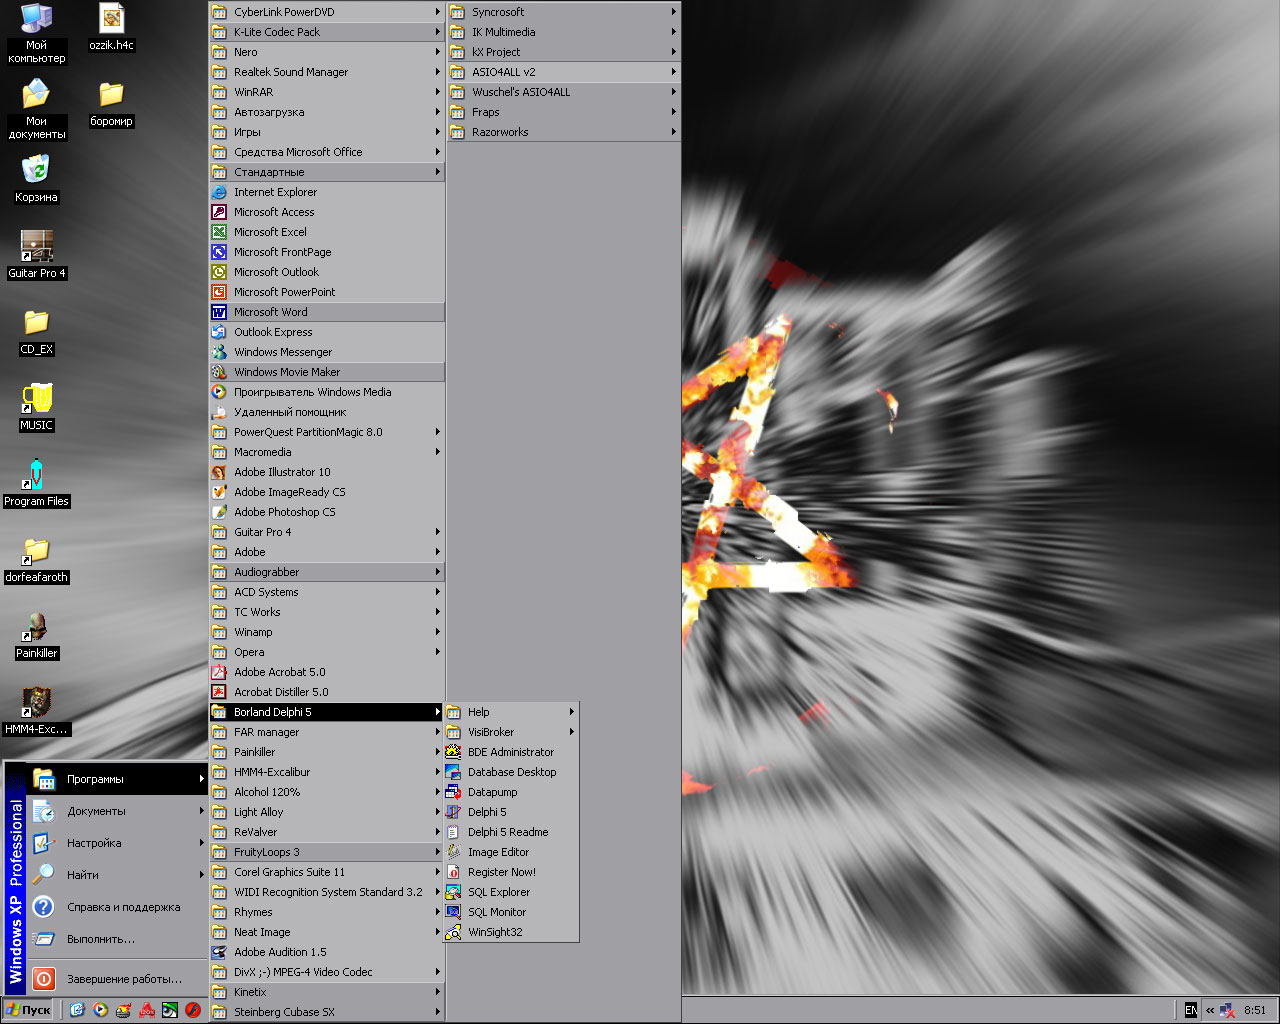The width and height of the screenshot is (1280, 1024).
Task: Launch Microsoft Excel
Action: tap(327, 232)
